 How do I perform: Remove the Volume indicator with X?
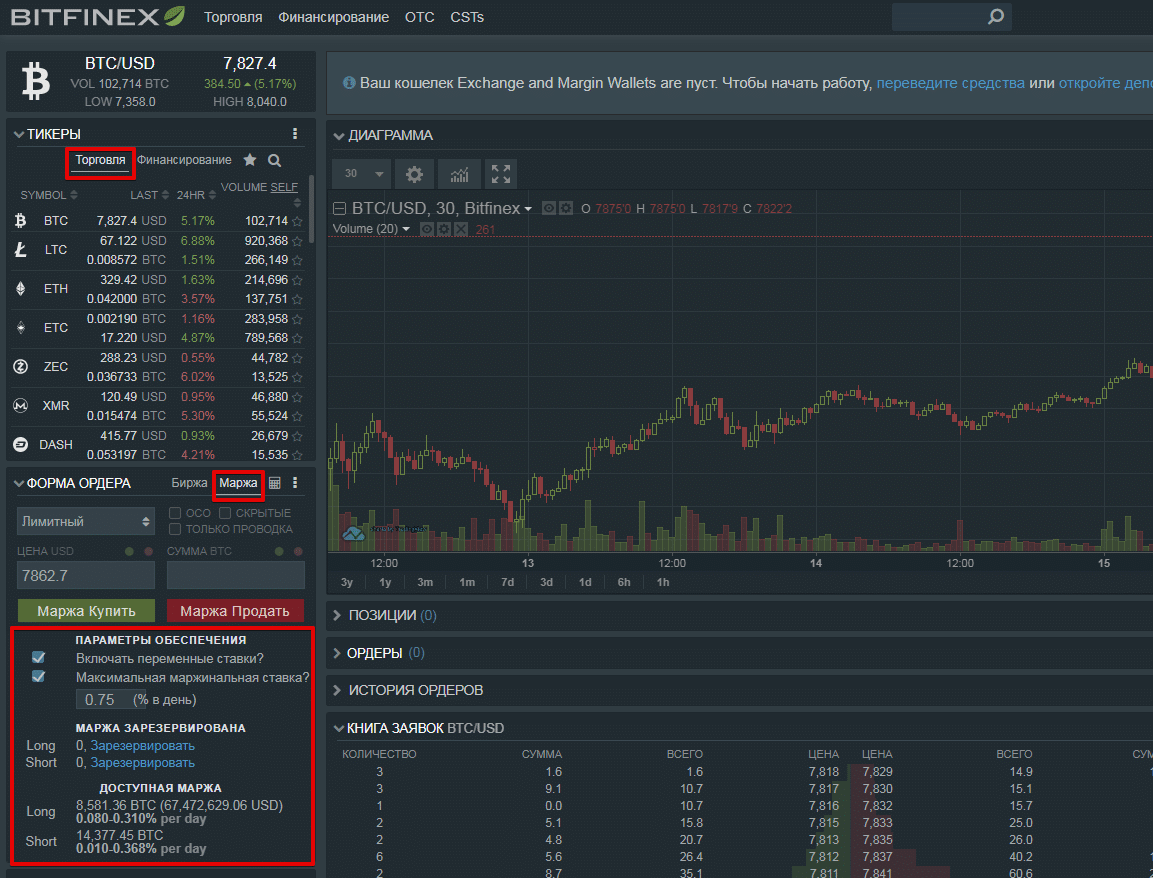click(x=461, y=229)
